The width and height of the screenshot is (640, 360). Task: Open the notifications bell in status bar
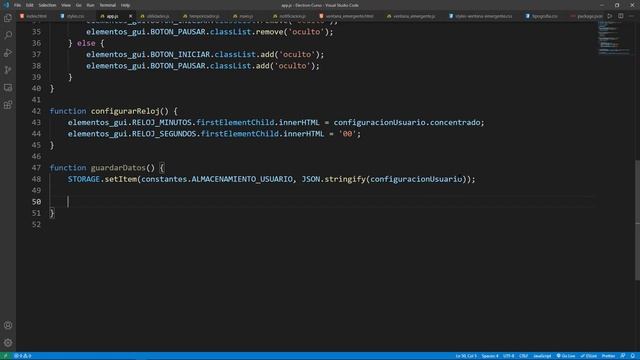point(633,356)
